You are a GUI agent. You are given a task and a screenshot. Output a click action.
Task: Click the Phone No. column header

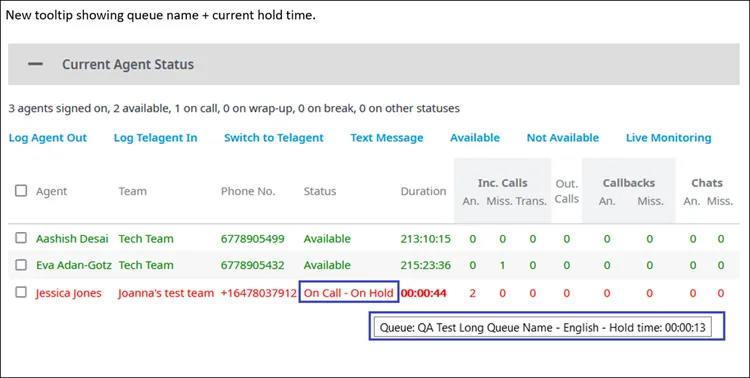(x=248, y=191)
